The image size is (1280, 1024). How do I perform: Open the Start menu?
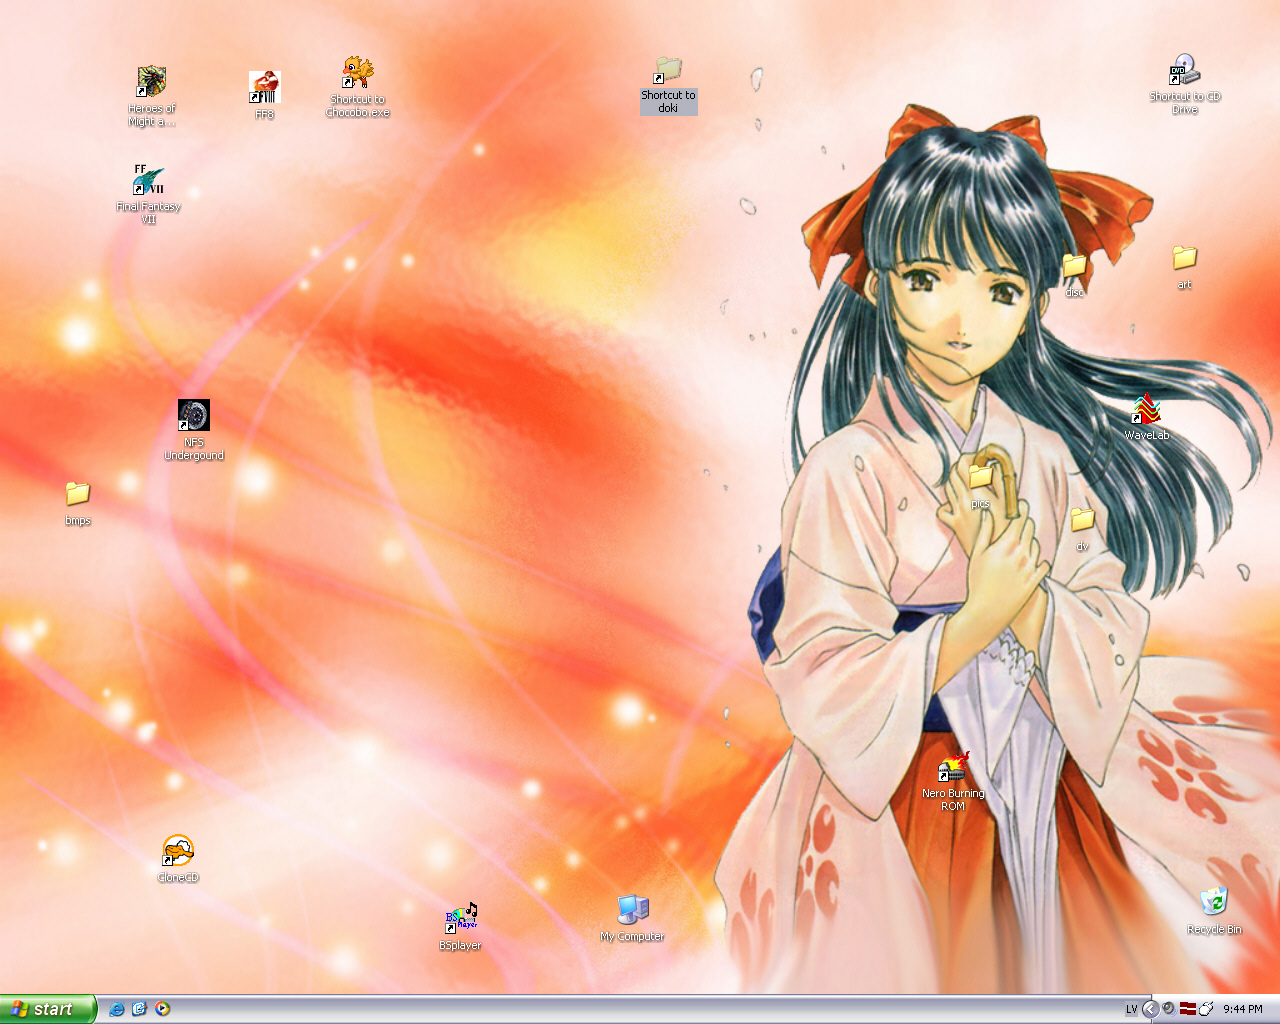click(47, 1009)
